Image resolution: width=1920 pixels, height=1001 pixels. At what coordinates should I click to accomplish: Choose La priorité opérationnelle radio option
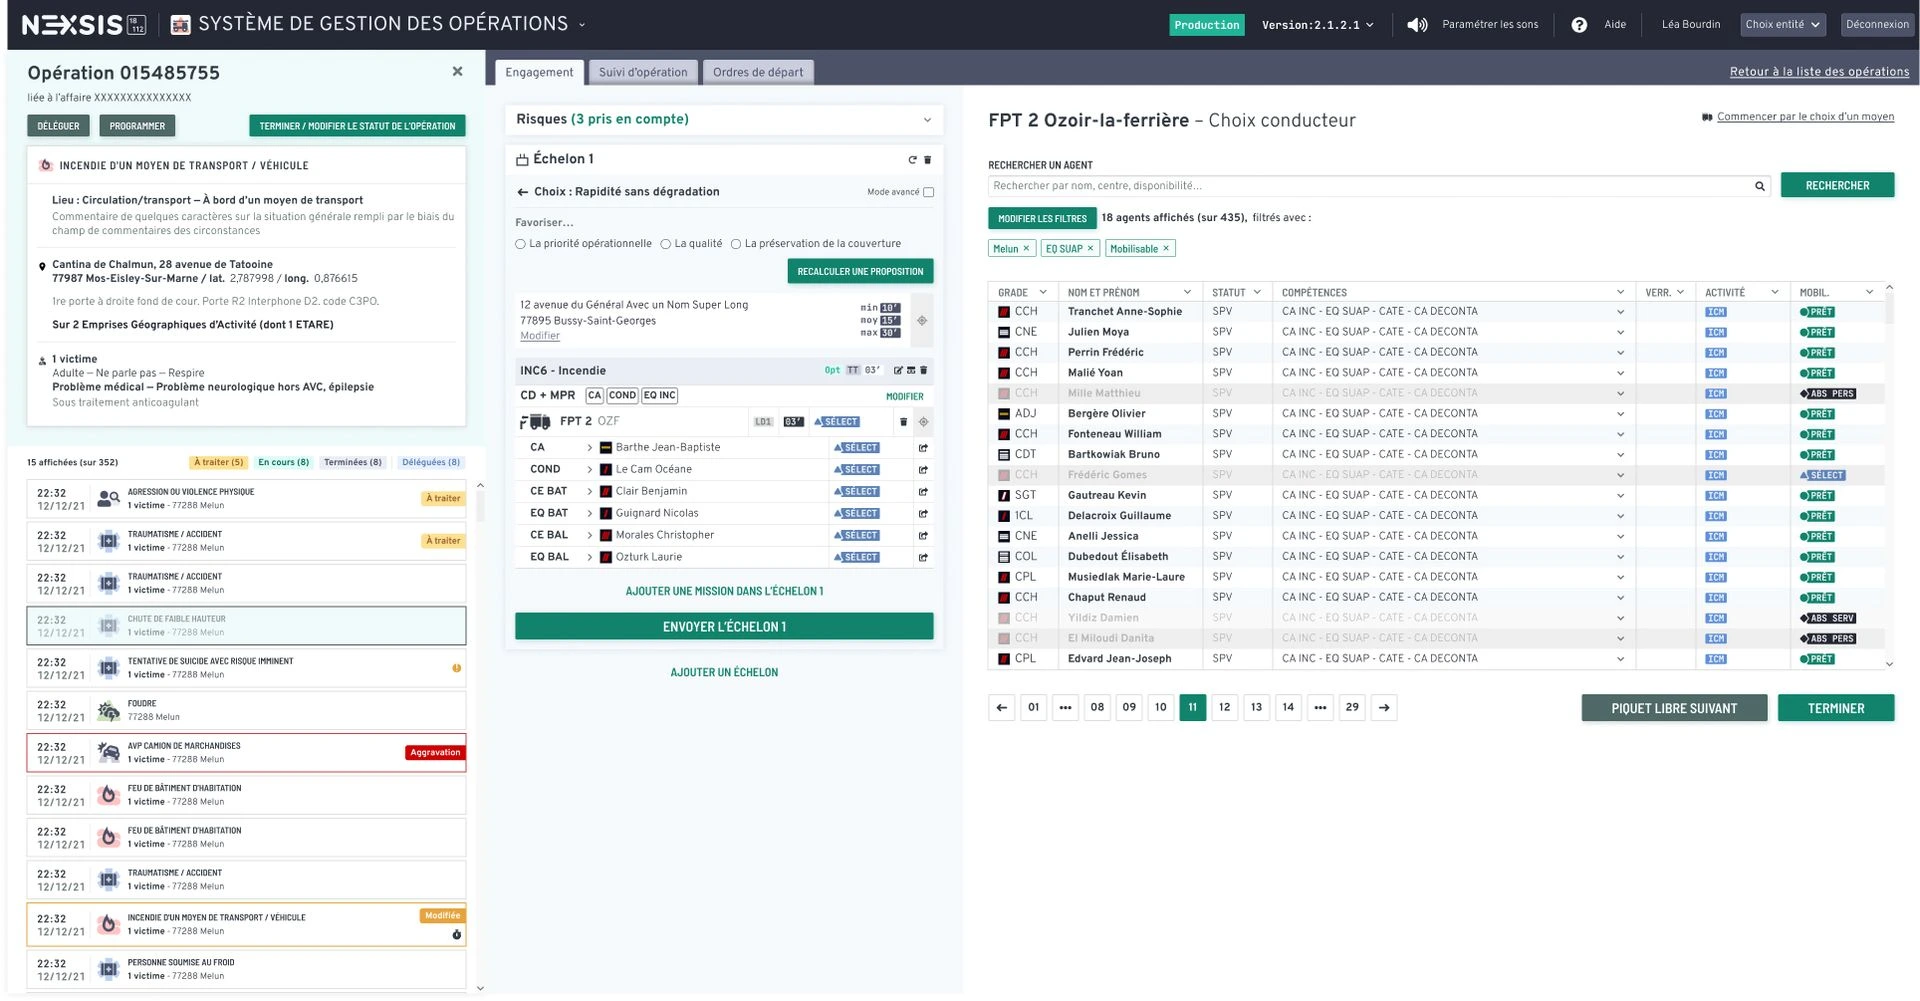point(520,244)
